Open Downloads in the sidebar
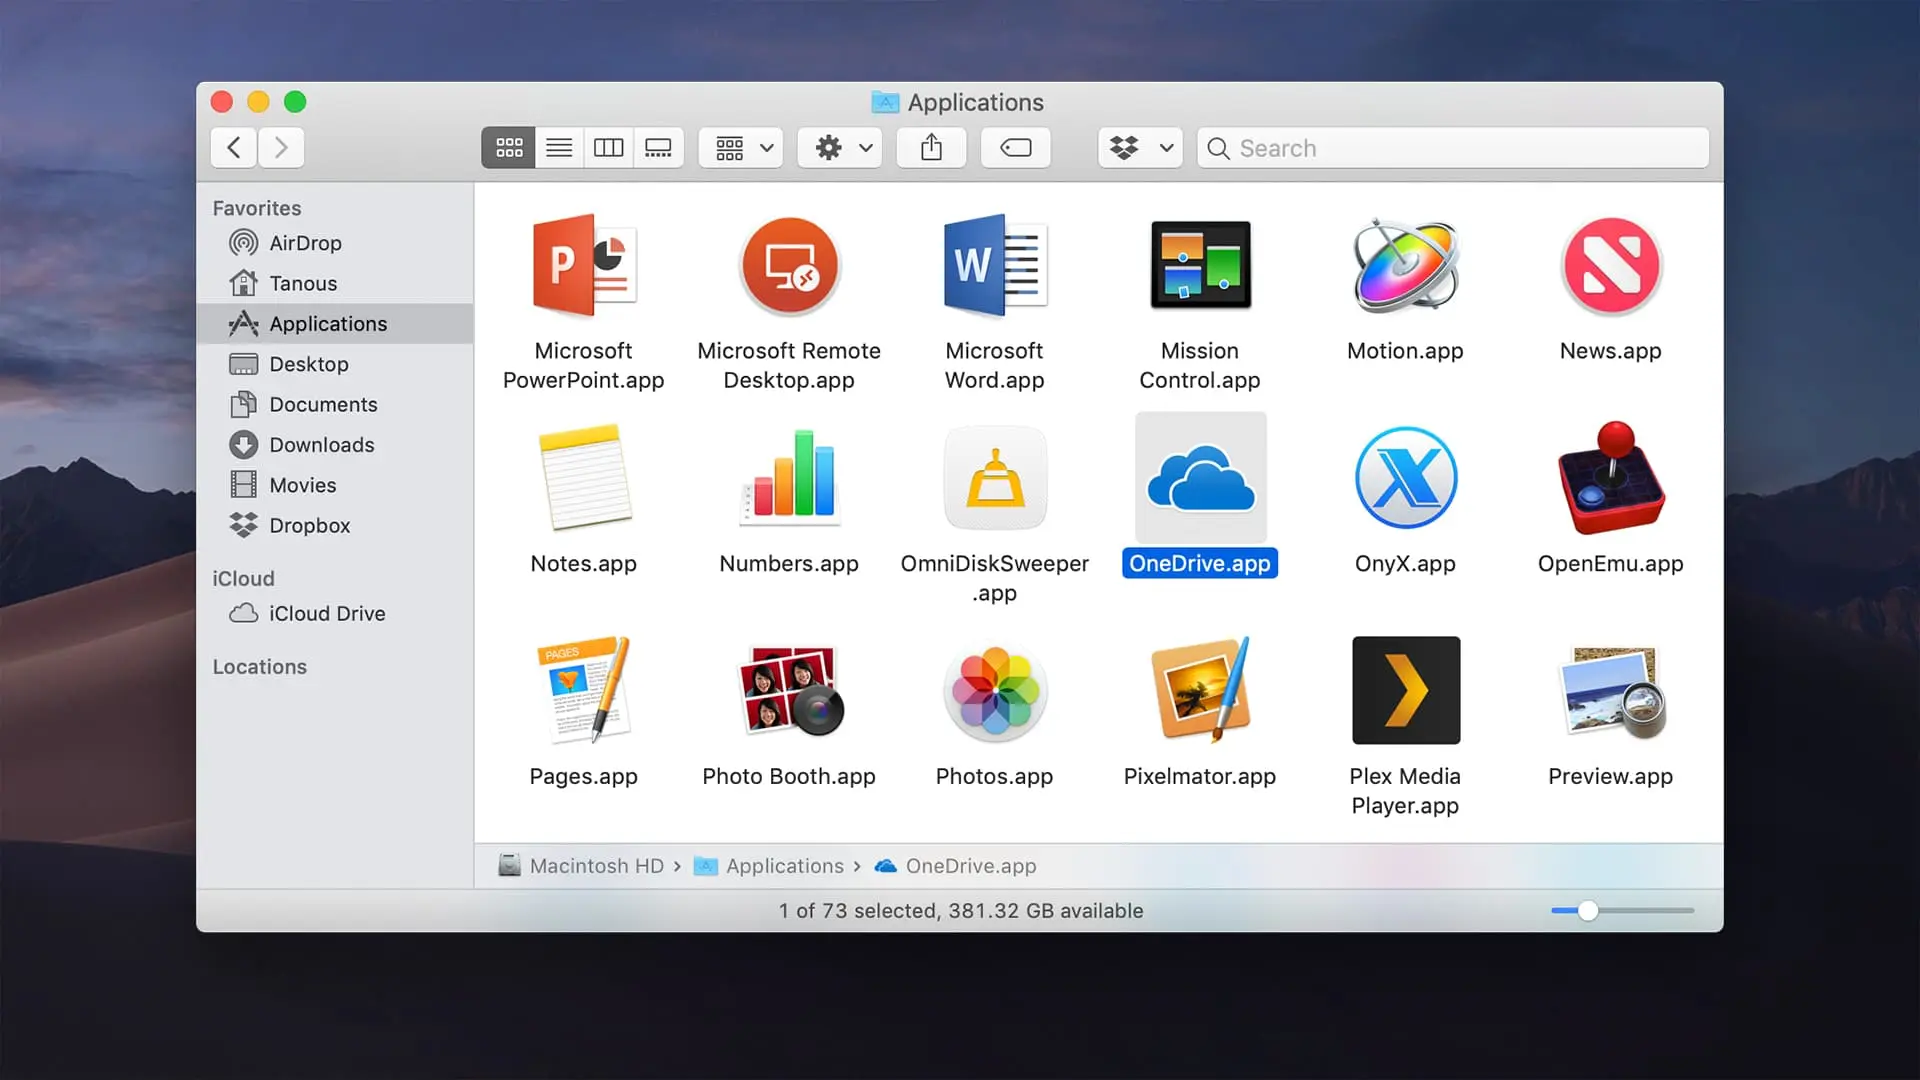This screenshot has height=1080, width=1920. pos(321,445)
